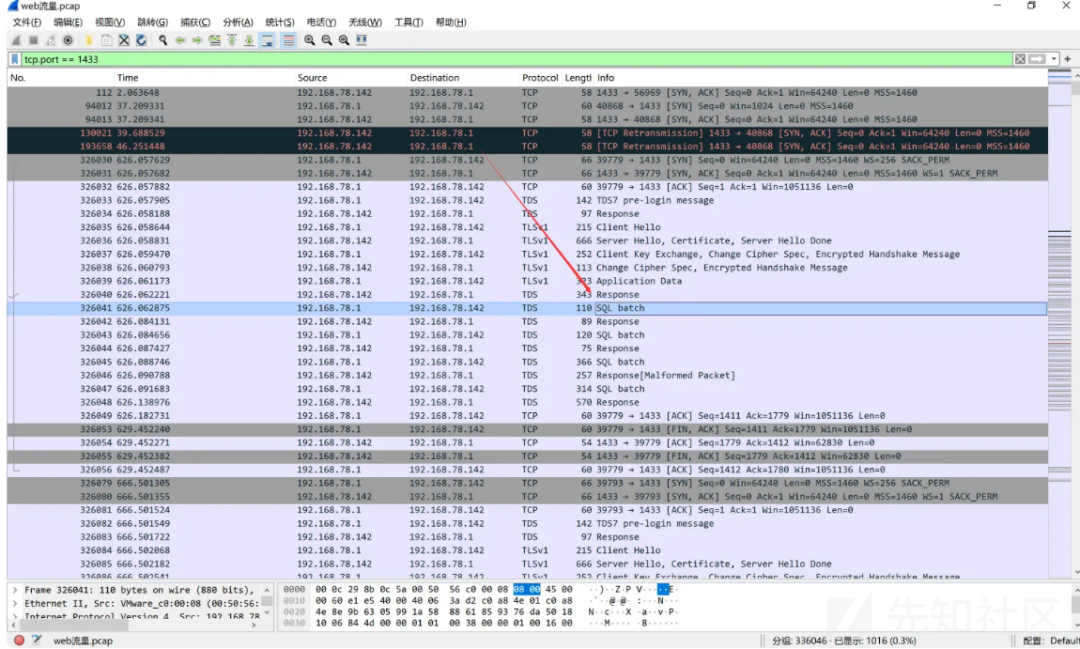Viewport: 1080px width, 649px height.
Task: Select packet 326046 Response Malformed Packet row
Action: pyautogui.click(x=527, y=375)
